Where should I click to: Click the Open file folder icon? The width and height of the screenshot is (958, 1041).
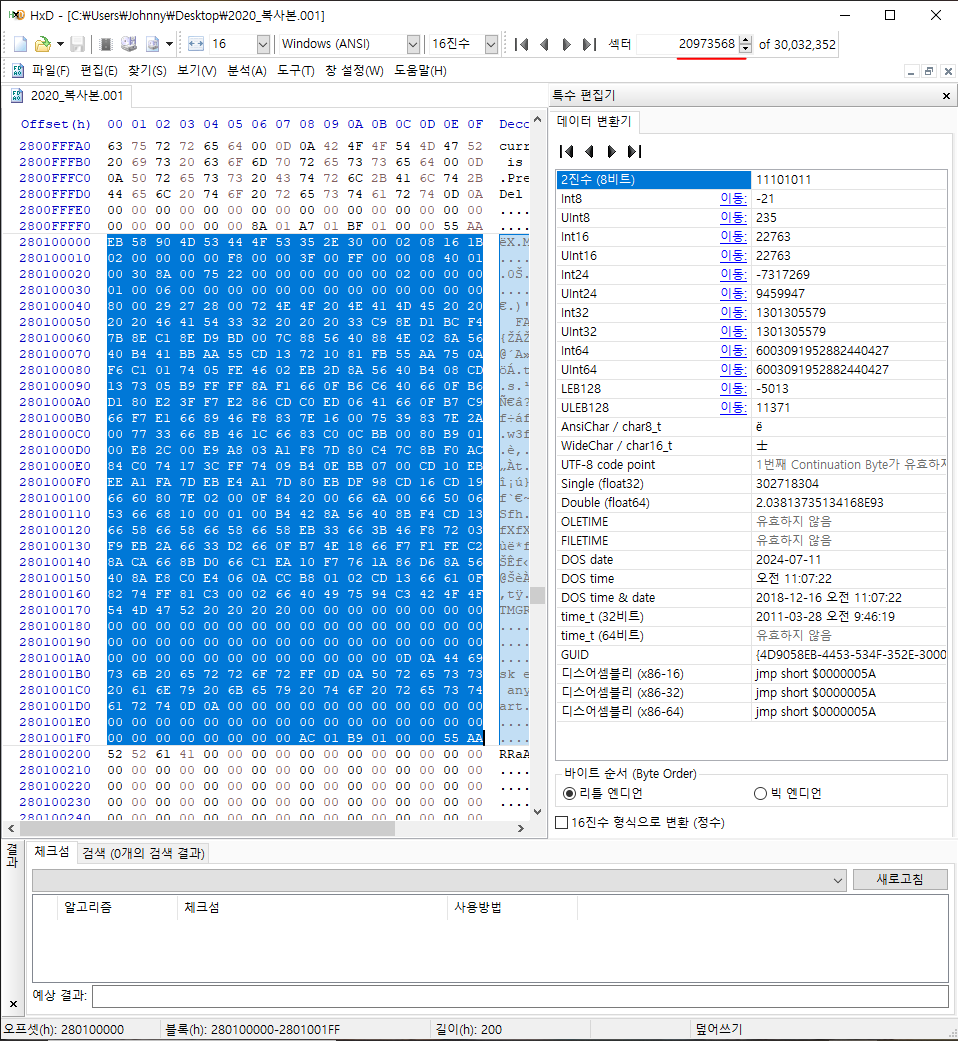42,44
